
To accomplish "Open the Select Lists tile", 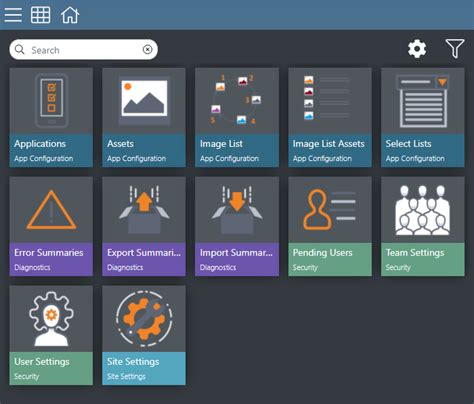I will pos(422,117).
